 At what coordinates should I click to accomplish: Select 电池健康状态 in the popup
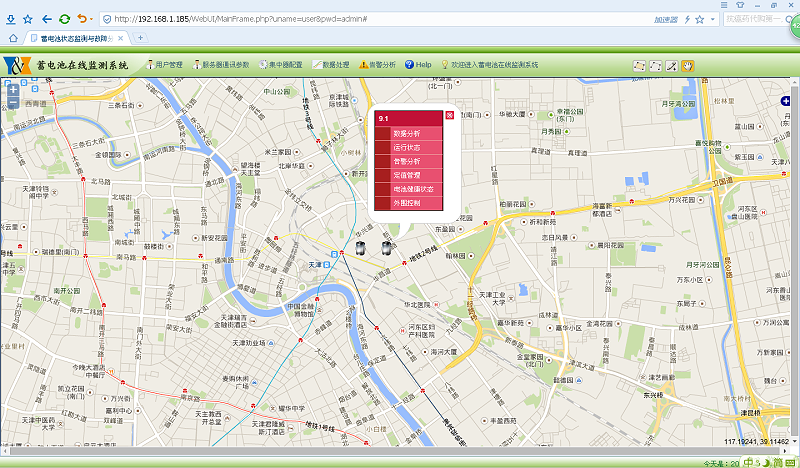(412, 189)
